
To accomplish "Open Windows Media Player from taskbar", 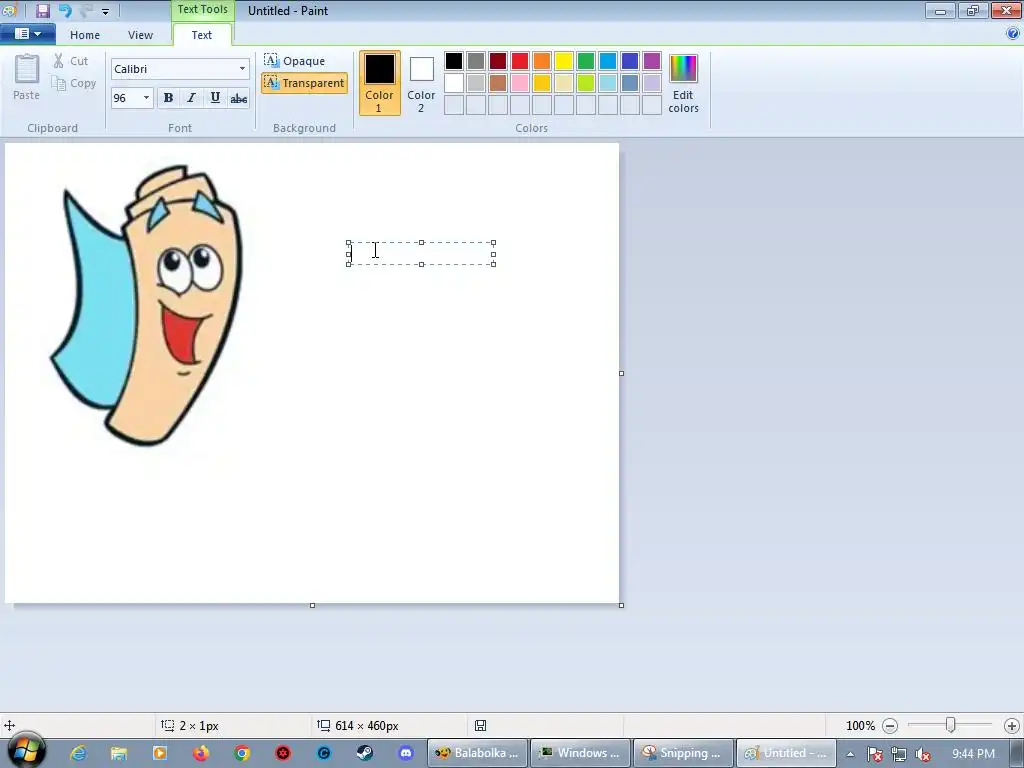I will click(x=160, y=753).
